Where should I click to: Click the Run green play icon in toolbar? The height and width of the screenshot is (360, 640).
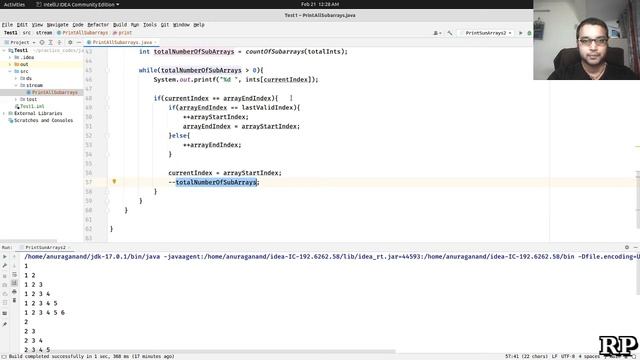(x=520, y=33)
